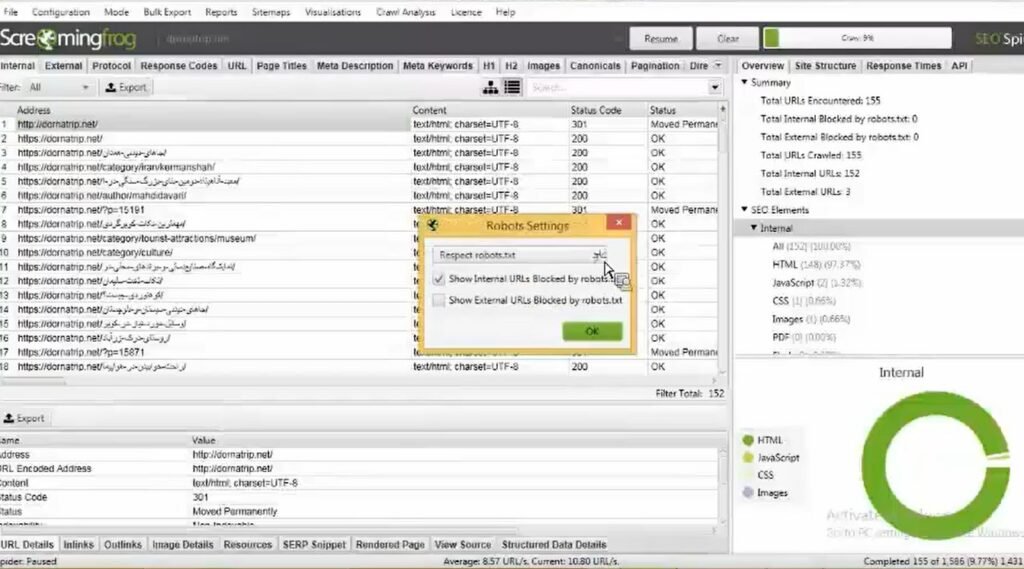Open the Filter All dropdown

click(59, 88)
